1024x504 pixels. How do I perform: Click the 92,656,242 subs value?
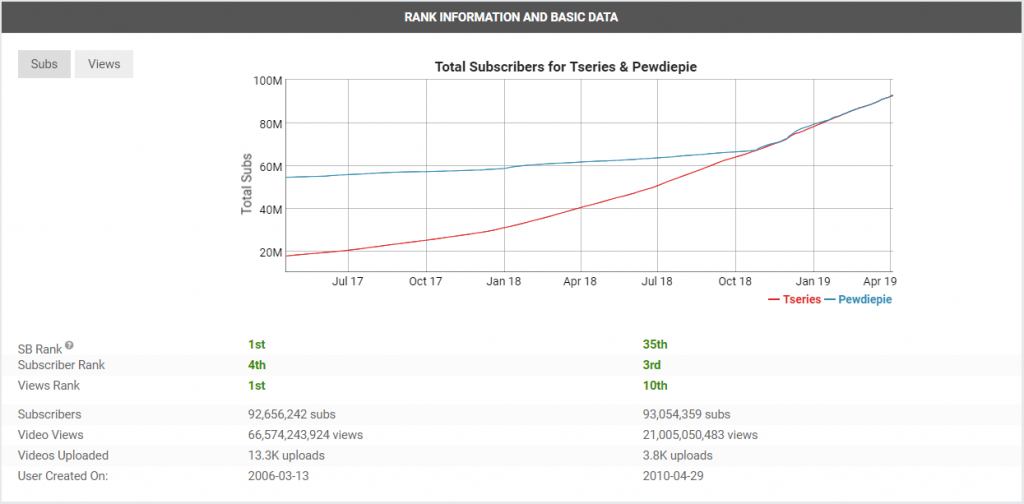(x=292, y=415)
